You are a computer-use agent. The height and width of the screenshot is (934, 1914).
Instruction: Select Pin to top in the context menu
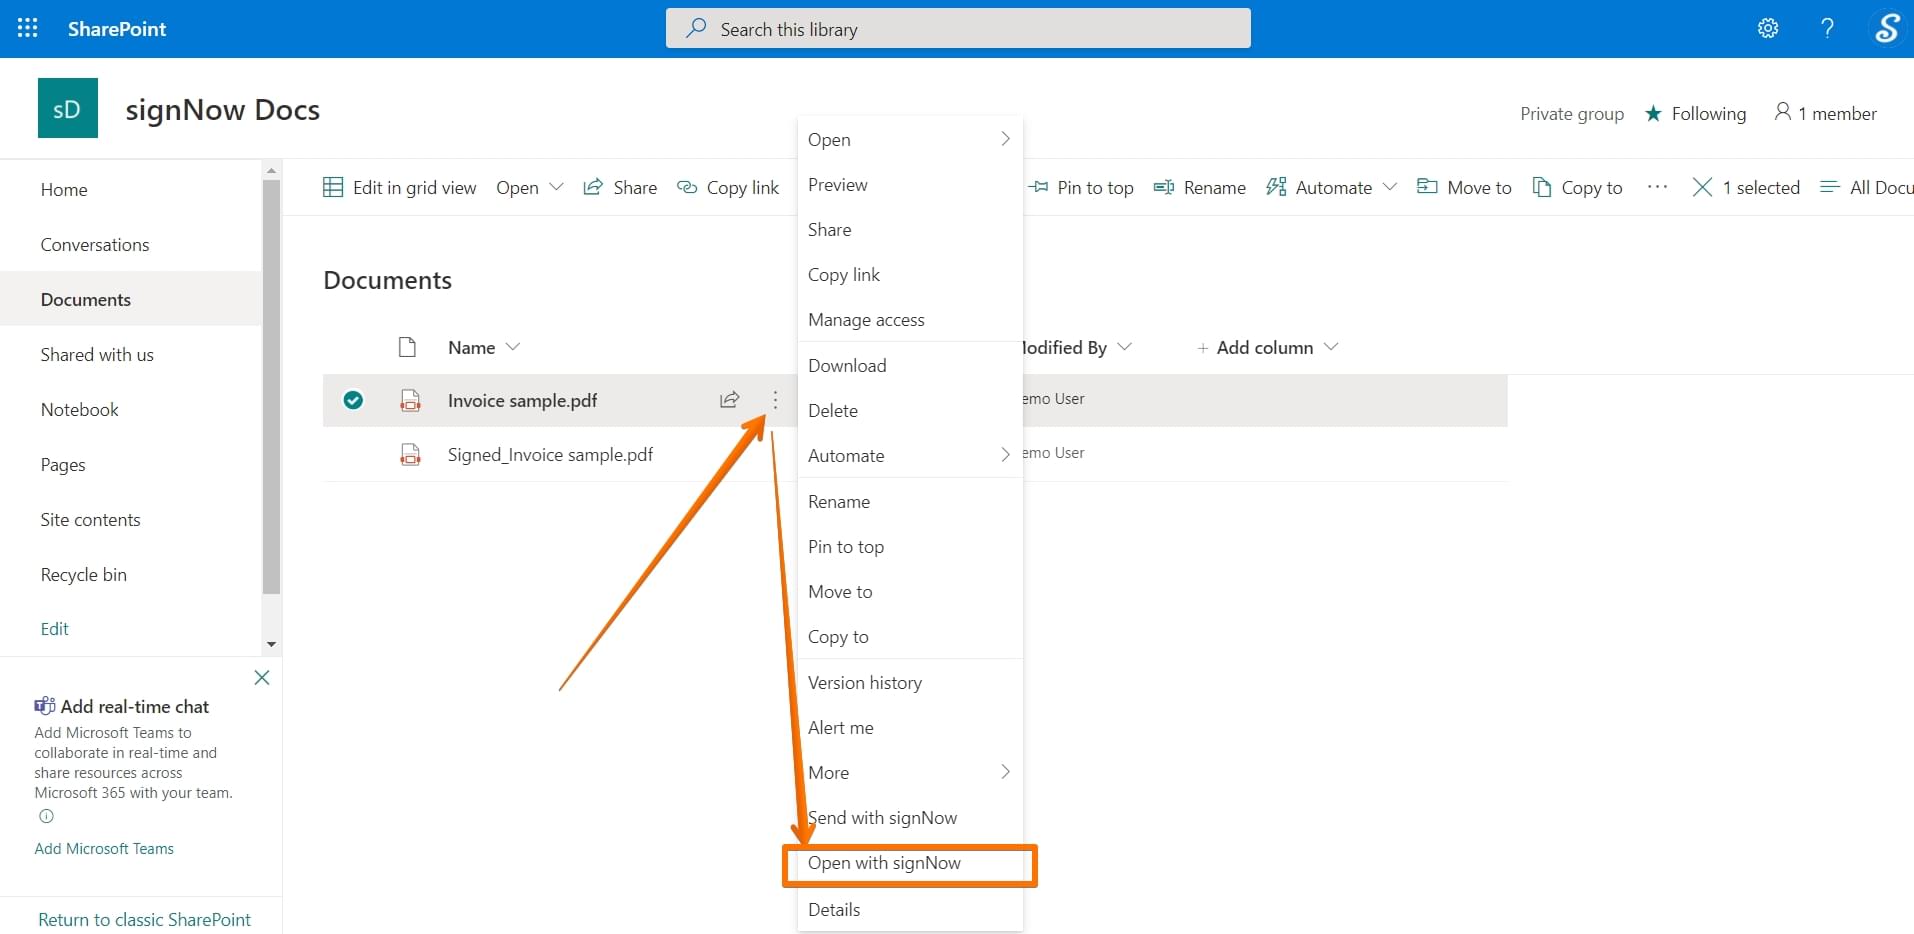(x=910, y=546)
